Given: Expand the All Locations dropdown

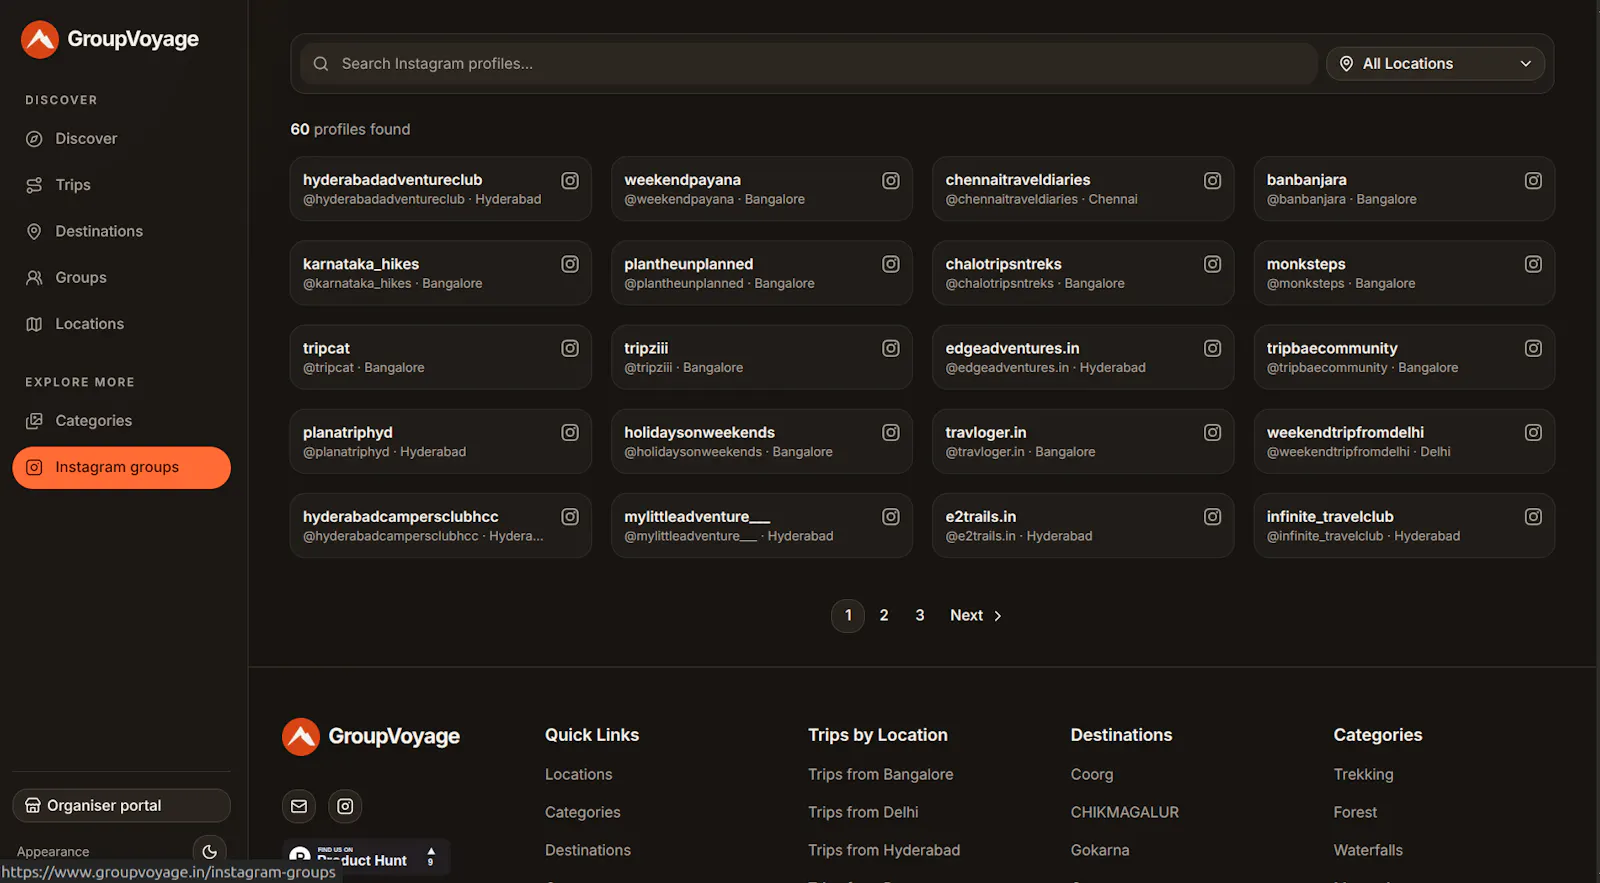Looking at the screenshot, I should click(x=1435, y=64).
